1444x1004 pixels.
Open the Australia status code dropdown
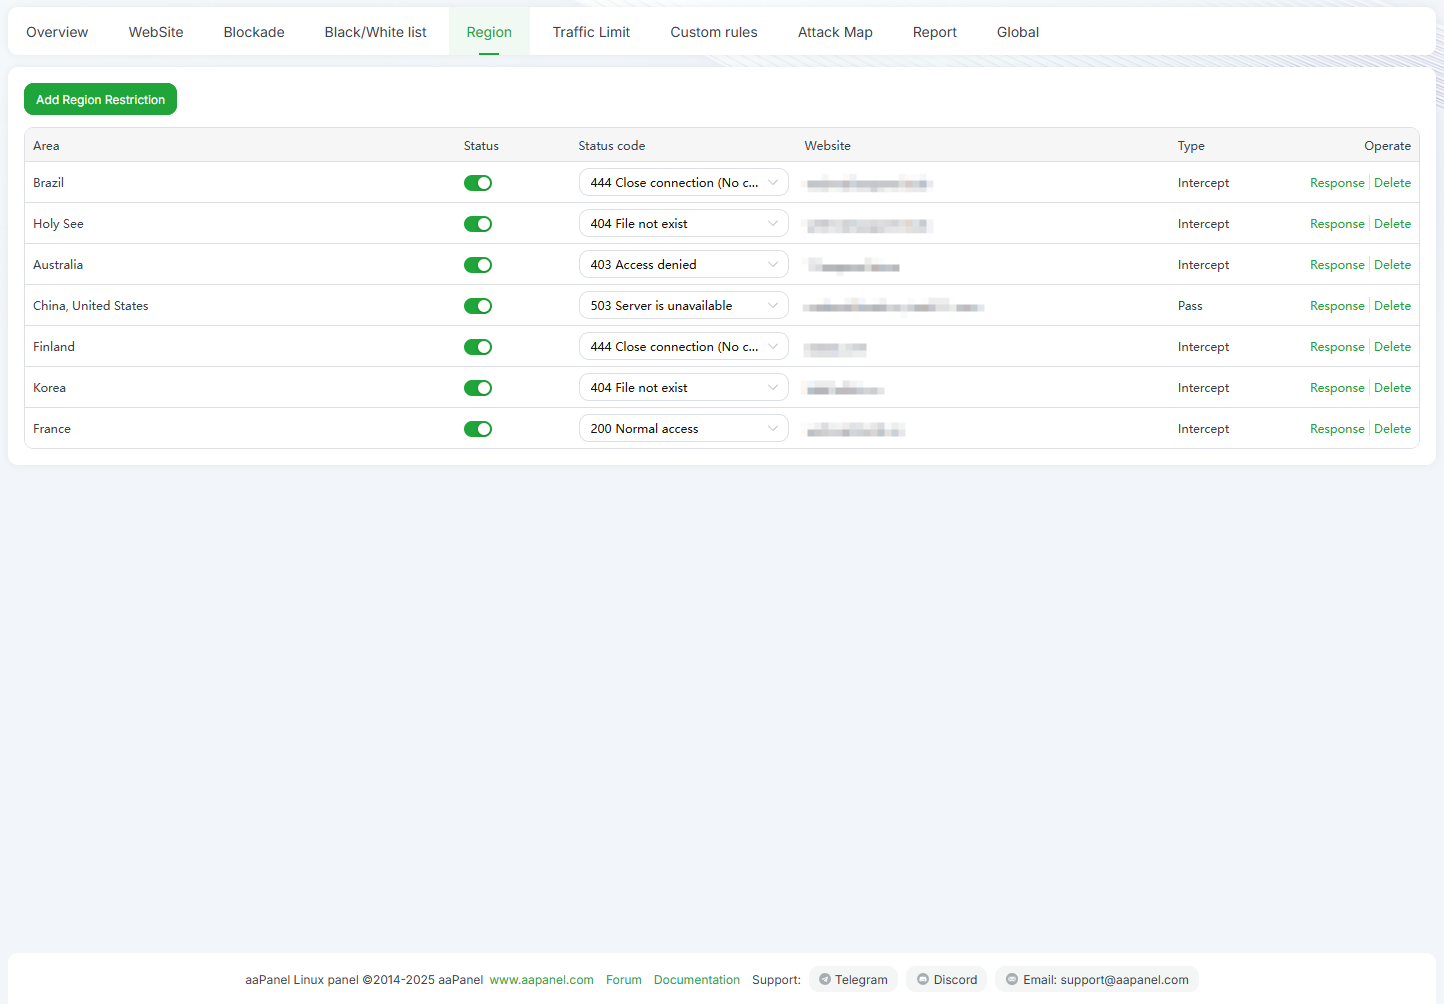tap(683, 265)
